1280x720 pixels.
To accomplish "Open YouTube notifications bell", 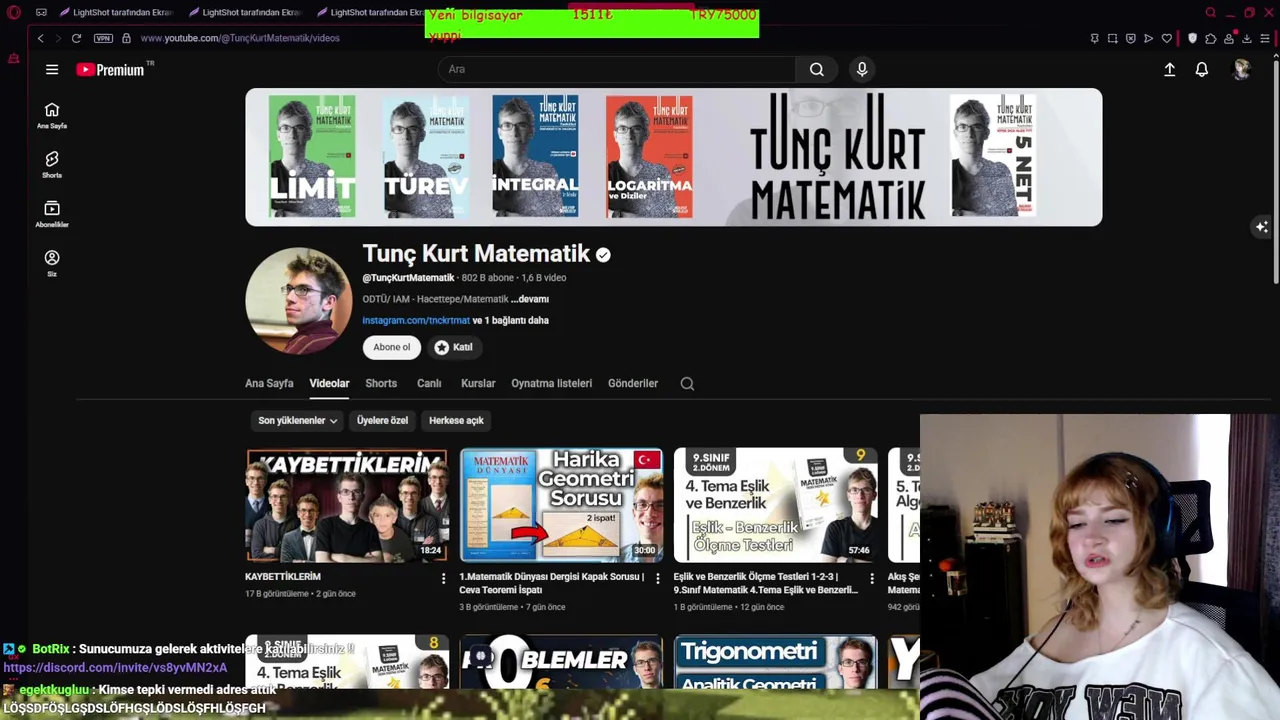I will (1202, 70).
